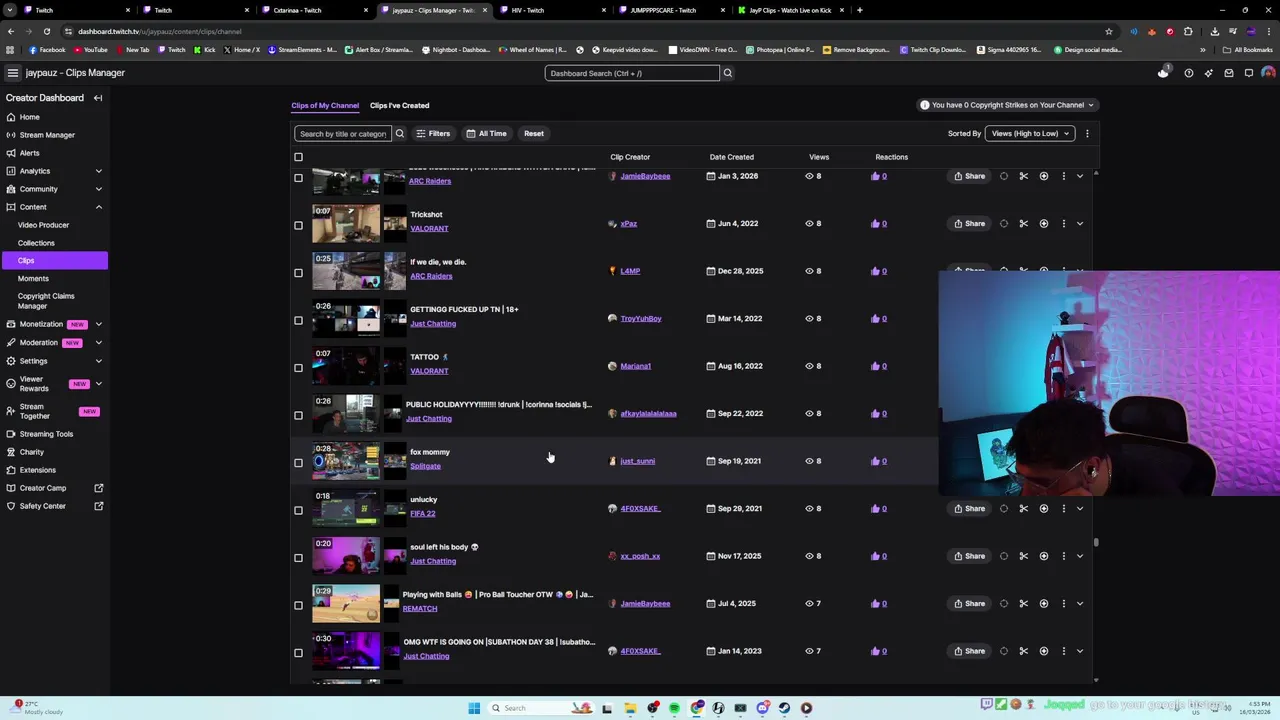Screen dimensions: 1280x720
Task: Open the Filters button
Action: (x=433, y=133)
